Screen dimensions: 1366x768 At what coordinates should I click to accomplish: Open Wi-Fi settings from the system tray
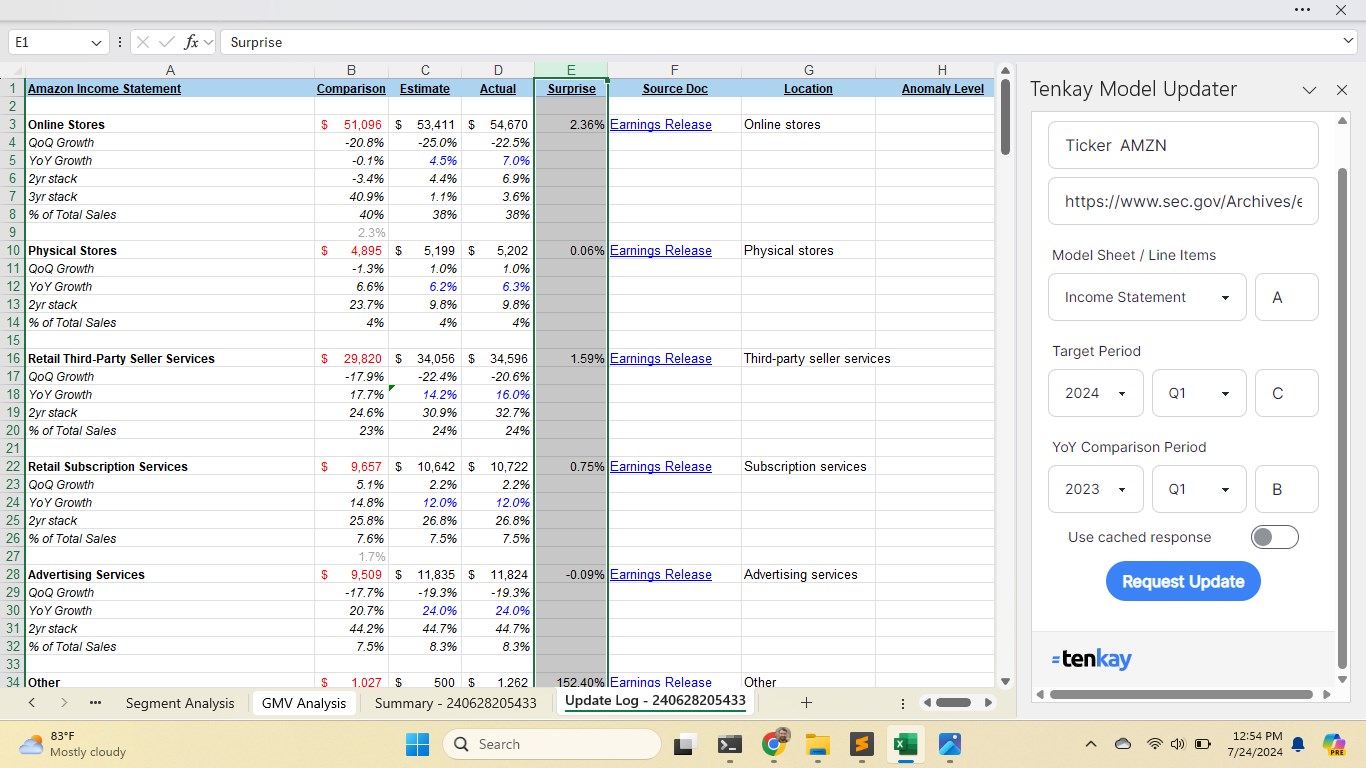[x=1155, y=744]
